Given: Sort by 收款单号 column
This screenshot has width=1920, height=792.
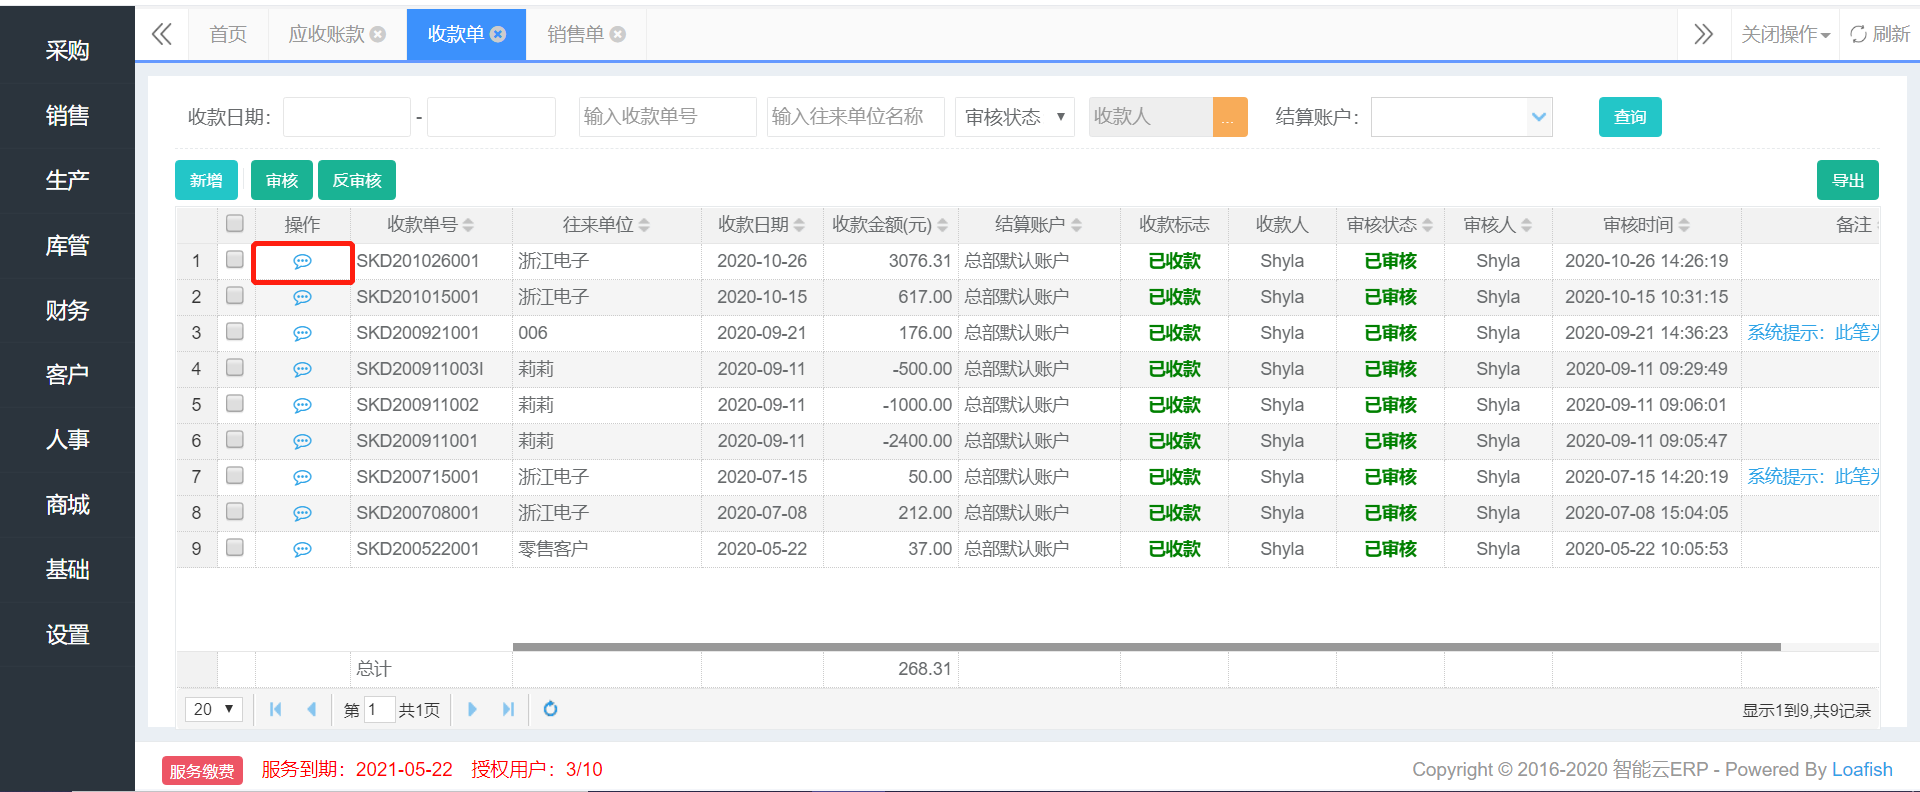Looking at the screenshot, I should [430, 225].
